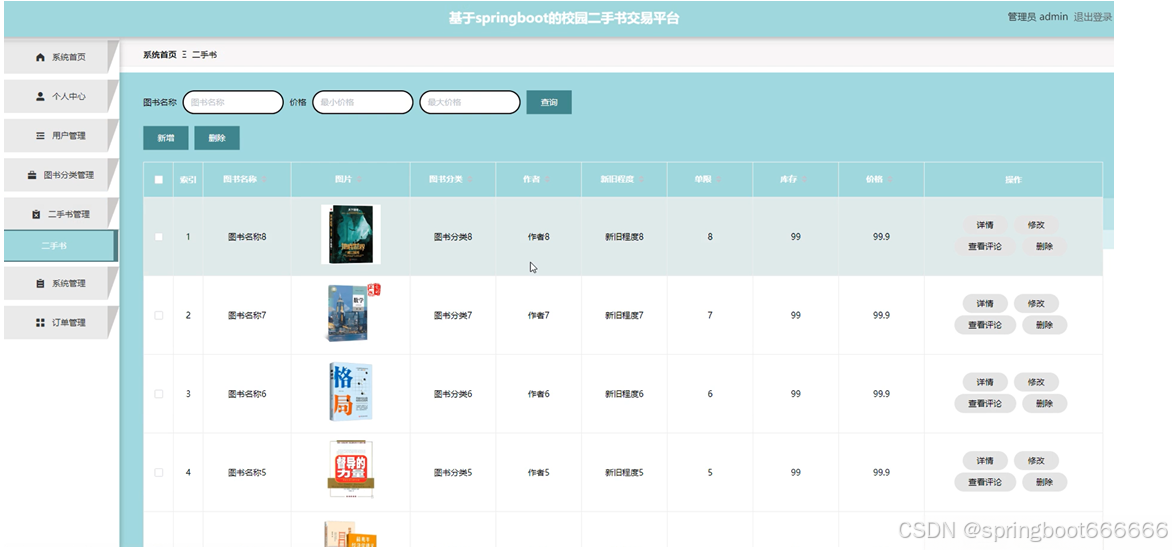Click the sort icon in 新旧程度 column header
This screenshot has height=550, width=1172.
pos(641,179)
